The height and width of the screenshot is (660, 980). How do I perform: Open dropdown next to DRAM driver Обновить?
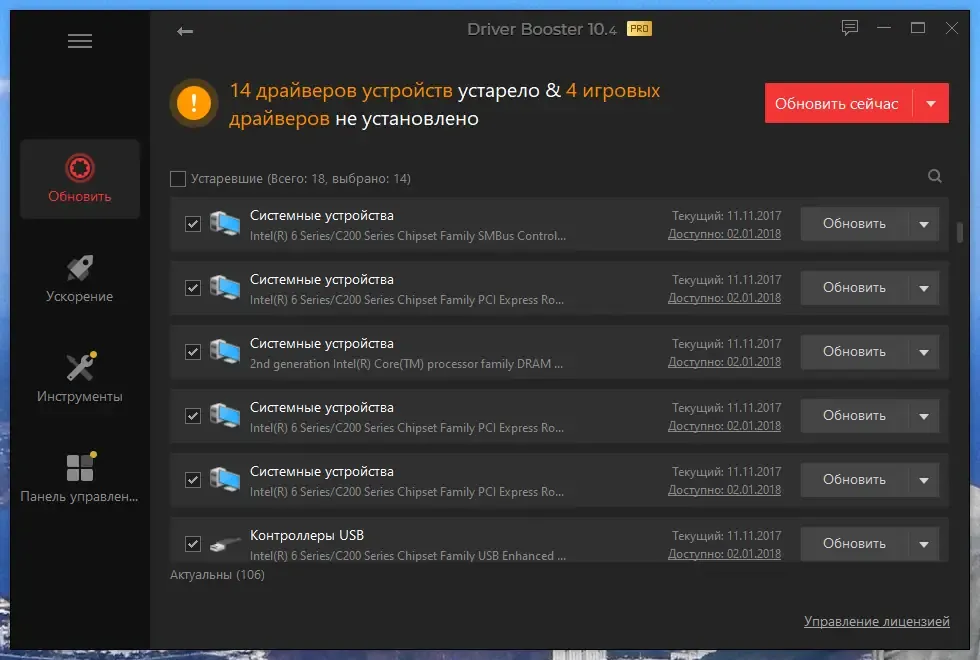coord(923,352)
